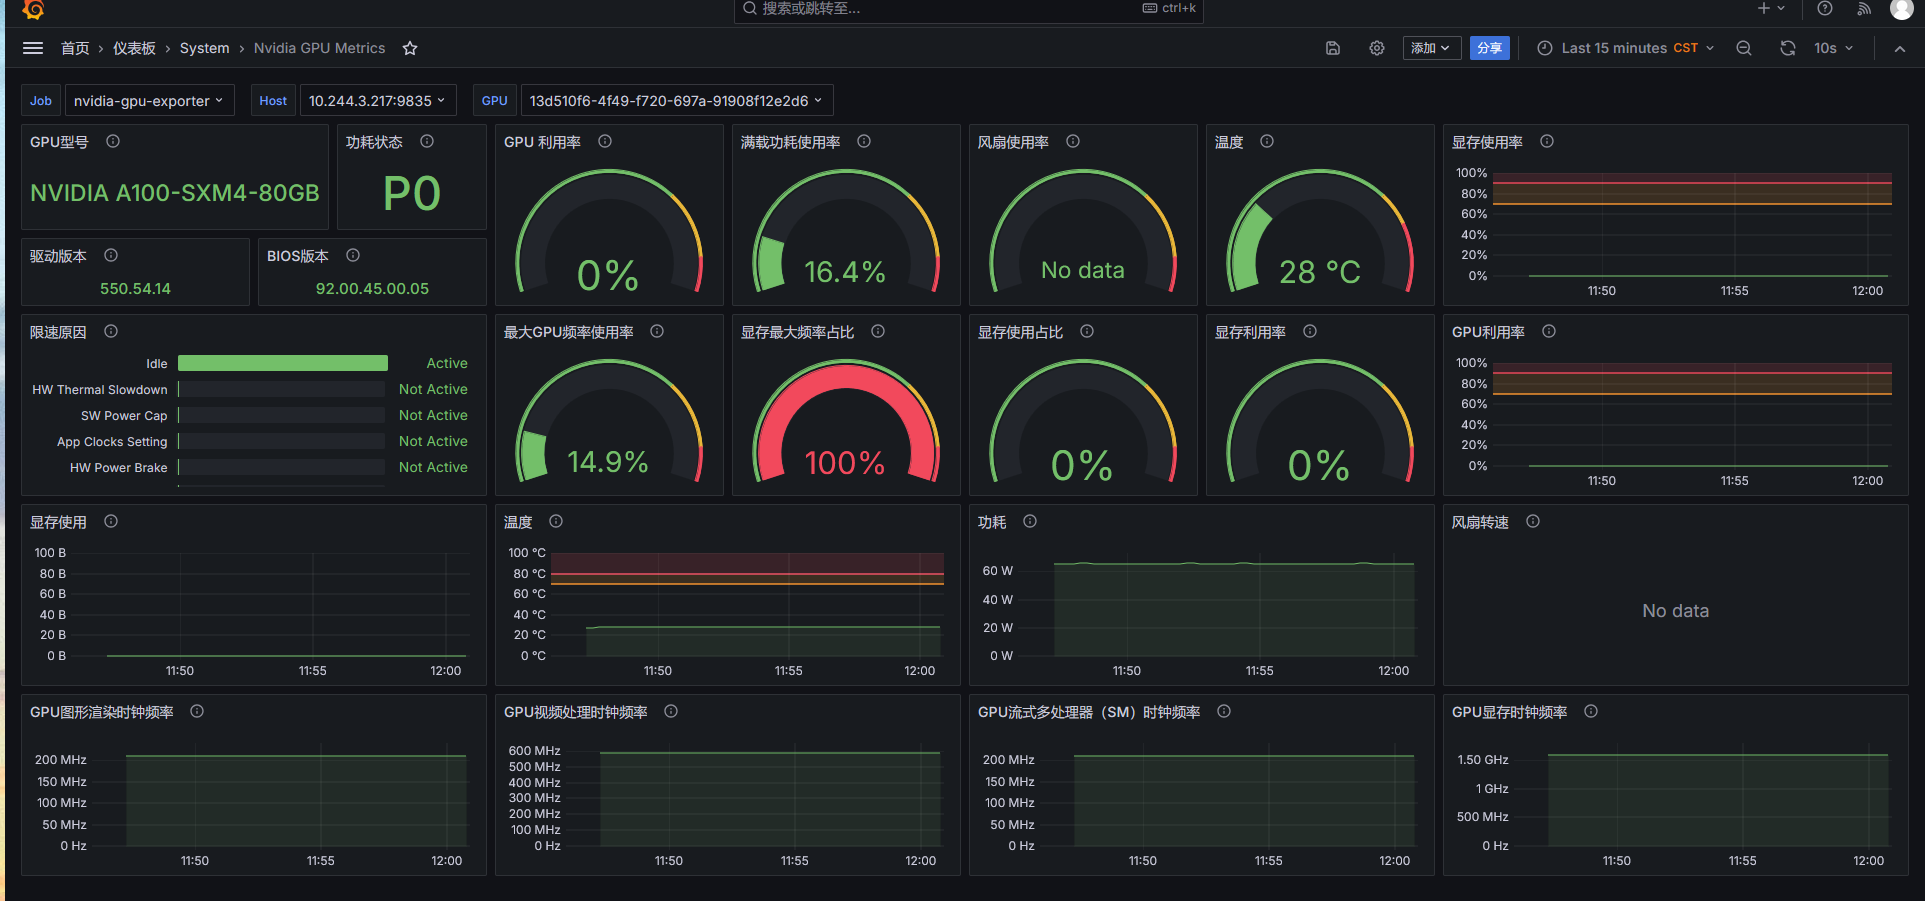Screen dimensions: 1925x901
Task: Click the NVIDIA A100-SXM4-80GB value
Action: tap(175, 193)
